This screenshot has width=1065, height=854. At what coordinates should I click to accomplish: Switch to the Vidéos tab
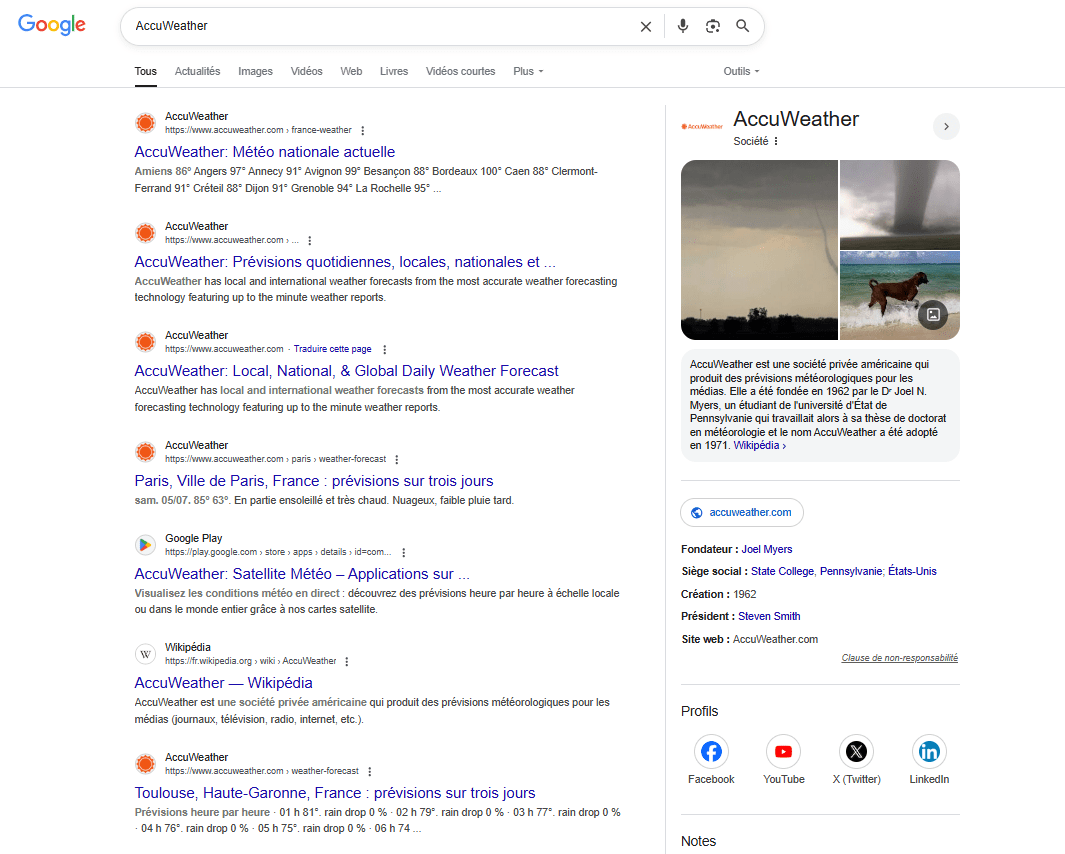306,71
